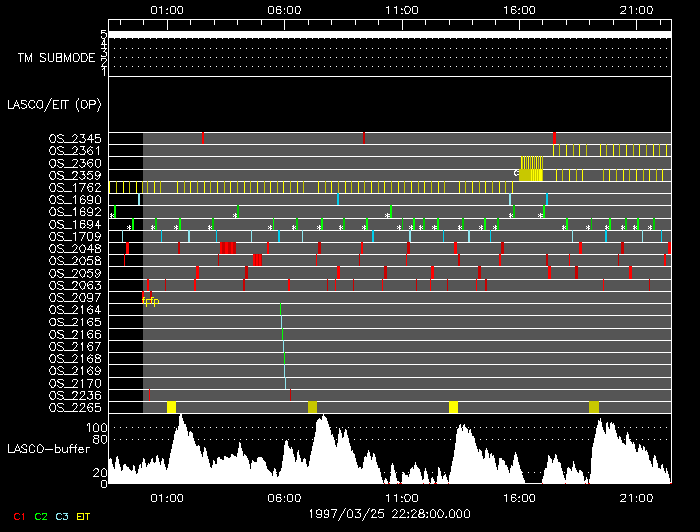Select the OS_2265 row label
Screen dimensions: 700x532
(x=75, y=407)
